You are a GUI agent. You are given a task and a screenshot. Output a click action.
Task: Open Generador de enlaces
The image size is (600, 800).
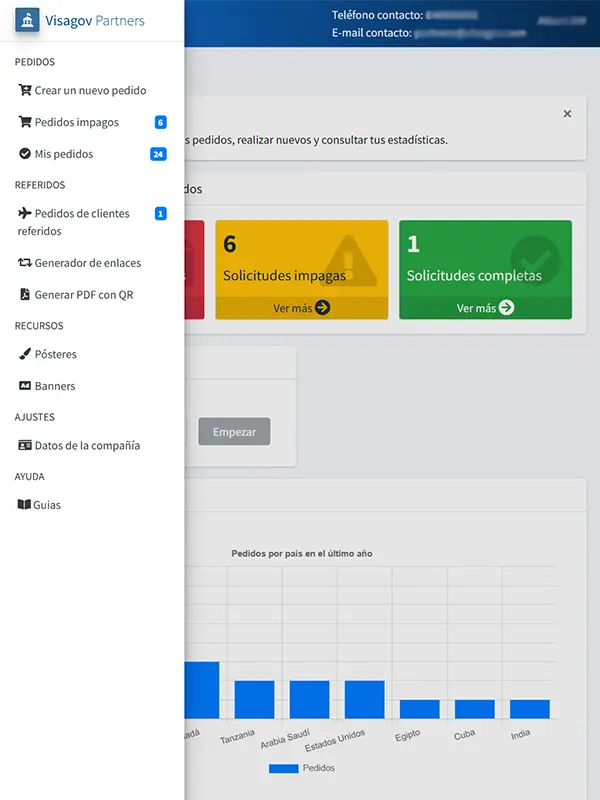[88, 263]
